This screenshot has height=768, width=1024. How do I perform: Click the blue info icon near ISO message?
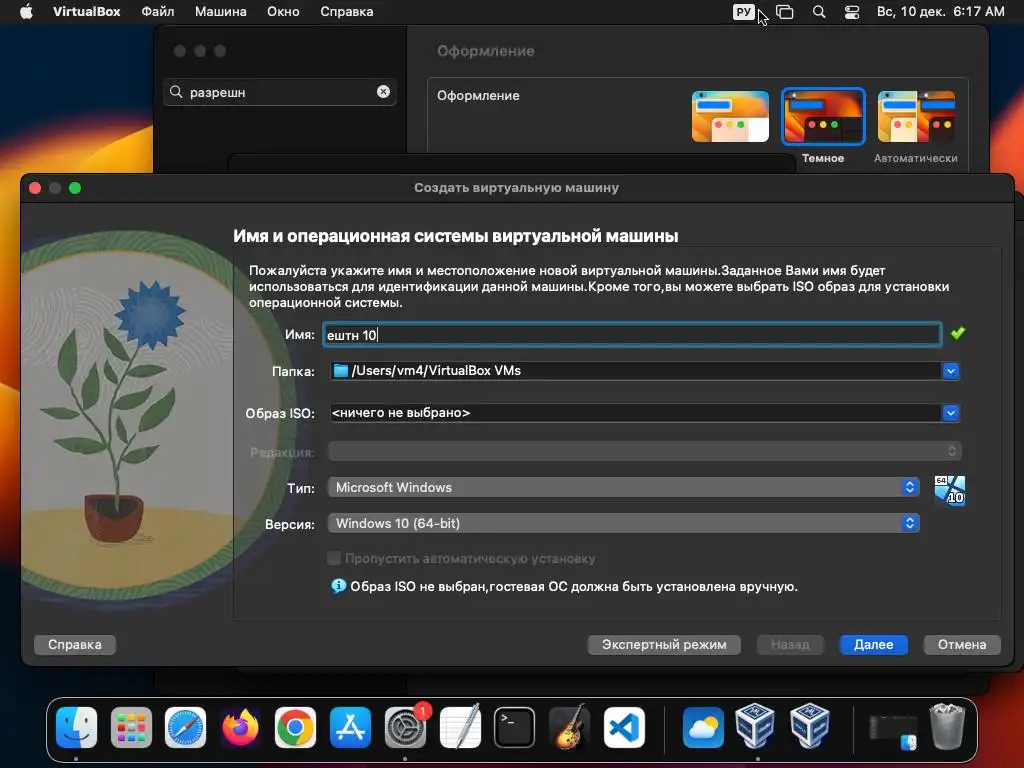(338, 586)
